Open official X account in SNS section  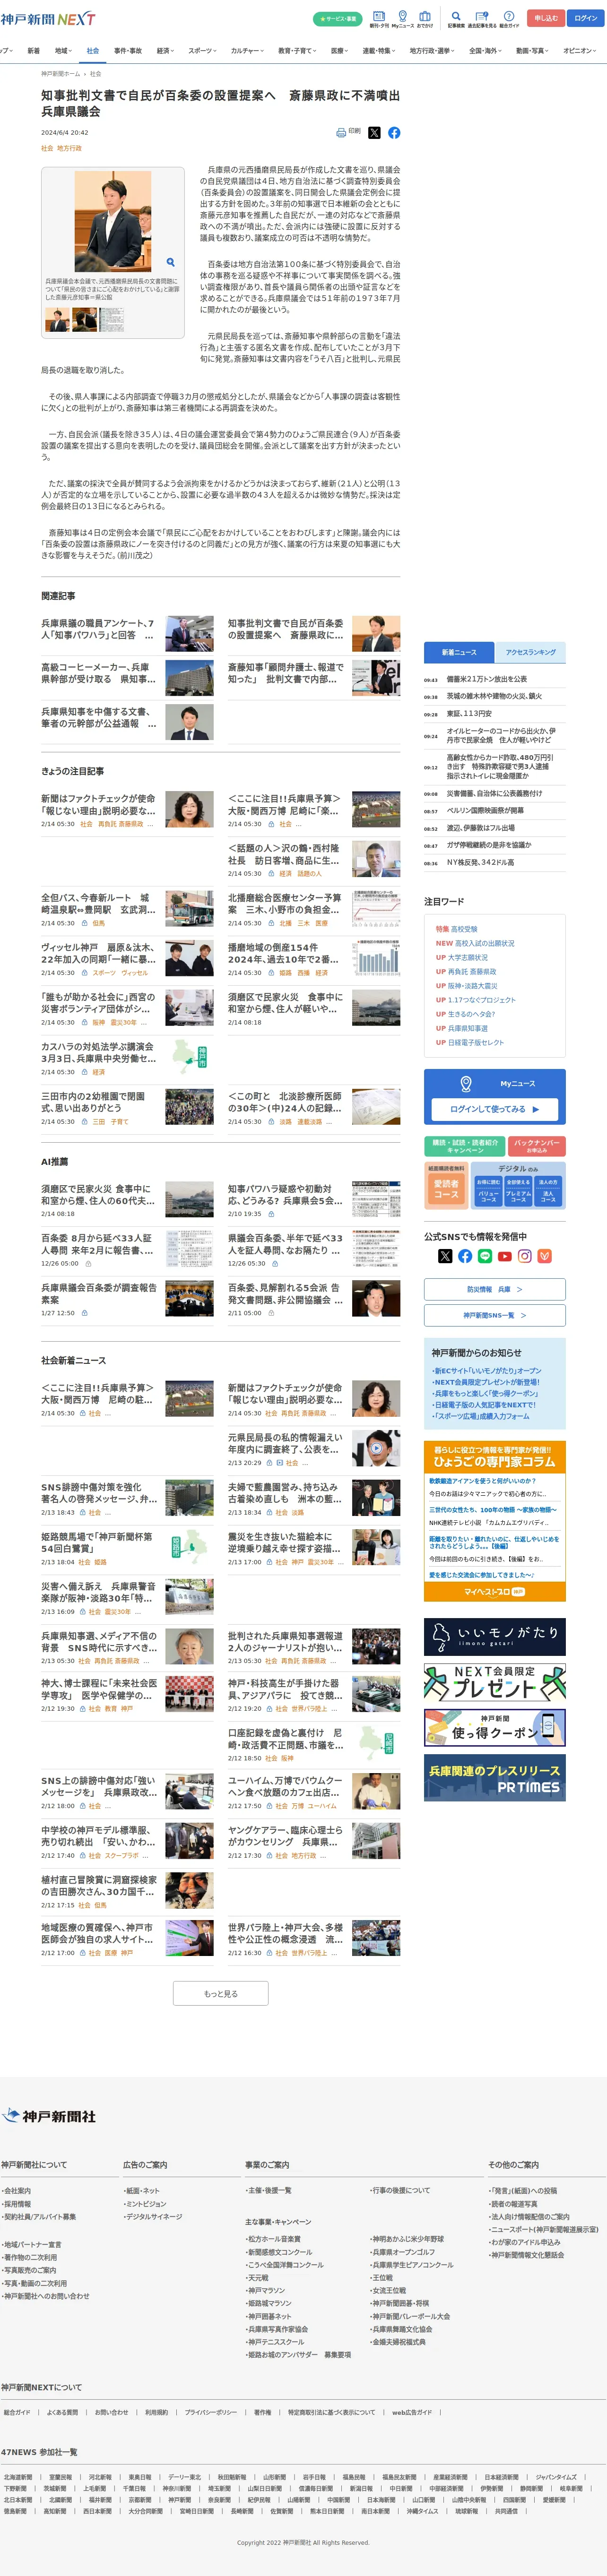click(x=445, y=1257)
